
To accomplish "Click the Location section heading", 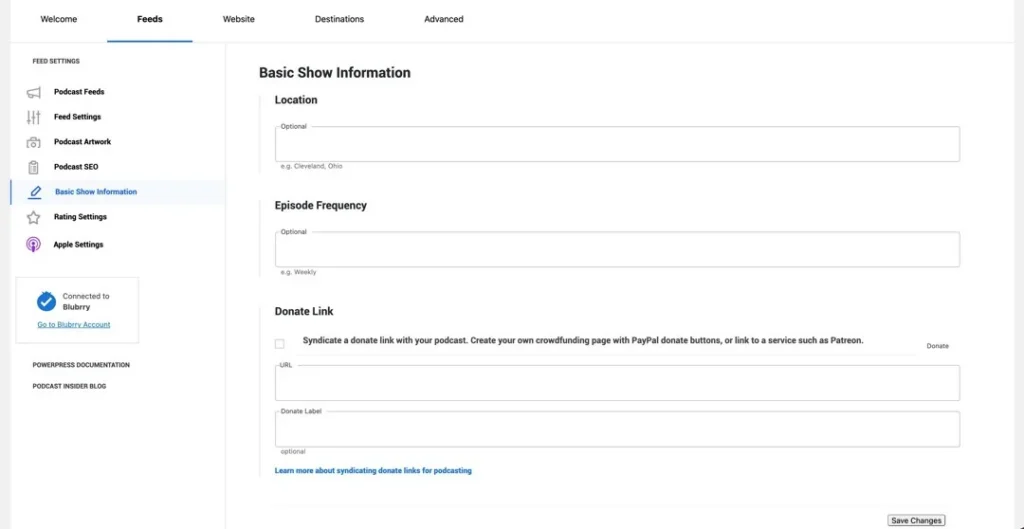I will point(296,100).
